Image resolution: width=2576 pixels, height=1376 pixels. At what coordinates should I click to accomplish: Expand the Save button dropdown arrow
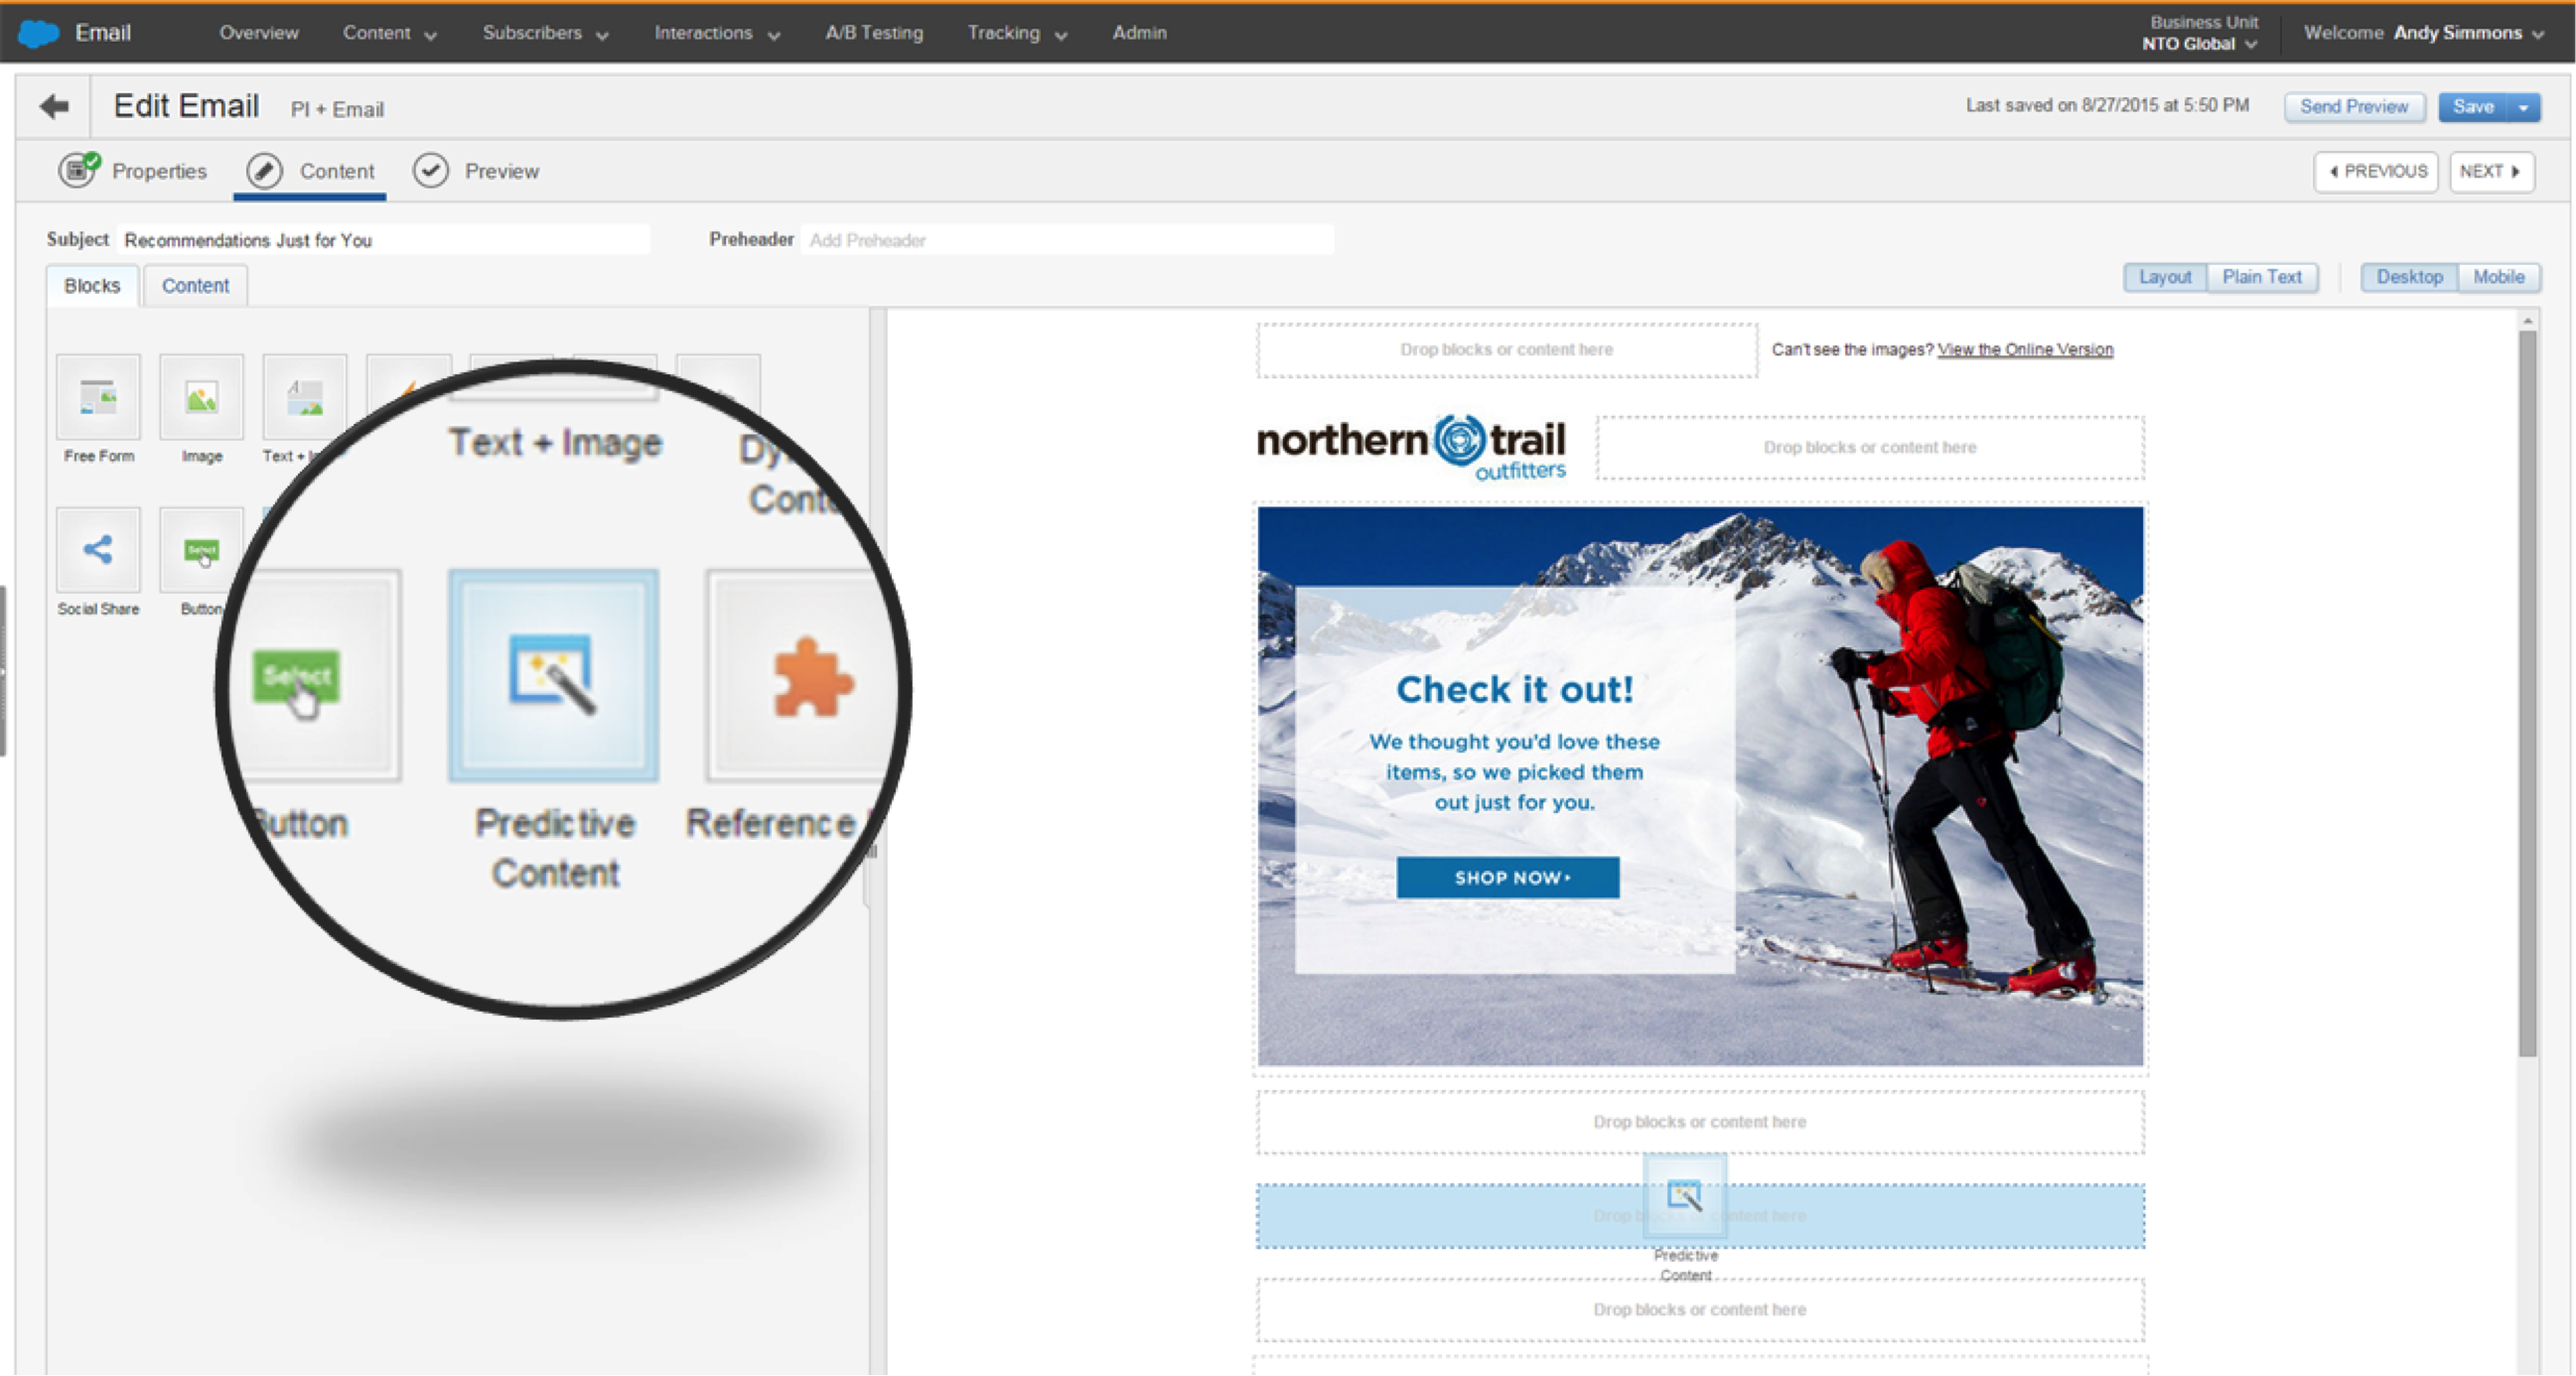click(2525, 106)
